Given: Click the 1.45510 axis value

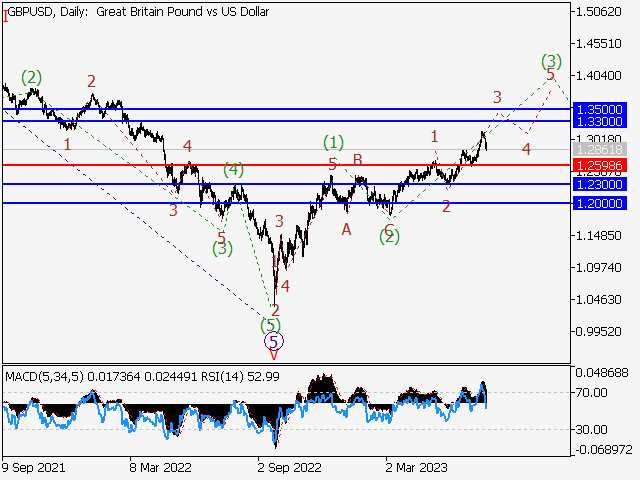Looking at the screenshot, I should (598, 43).
